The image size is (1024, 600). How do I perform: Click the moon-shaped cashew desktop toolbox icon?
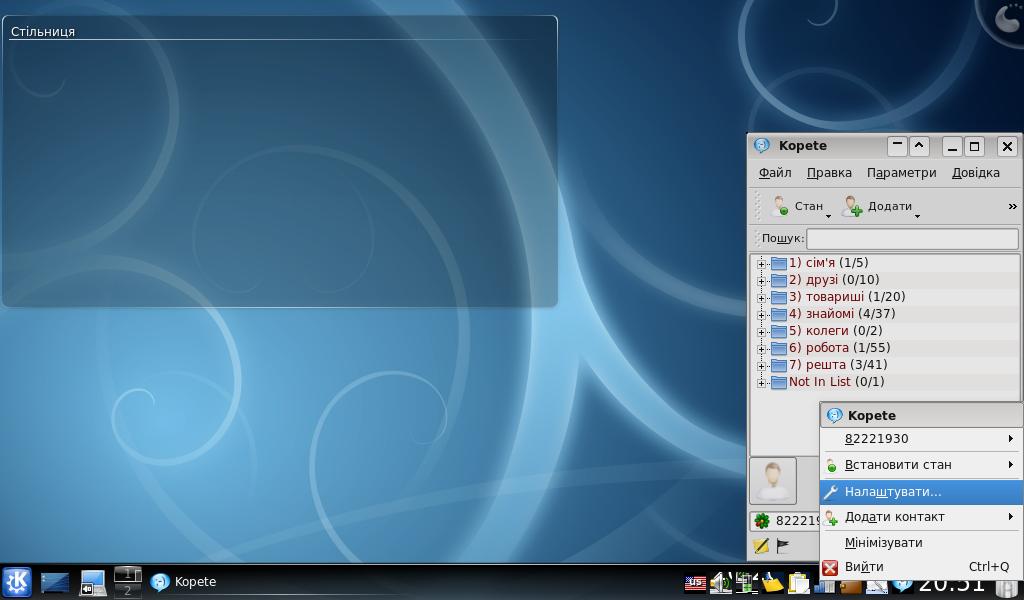pyautogui.click(x=1007, y=18)
